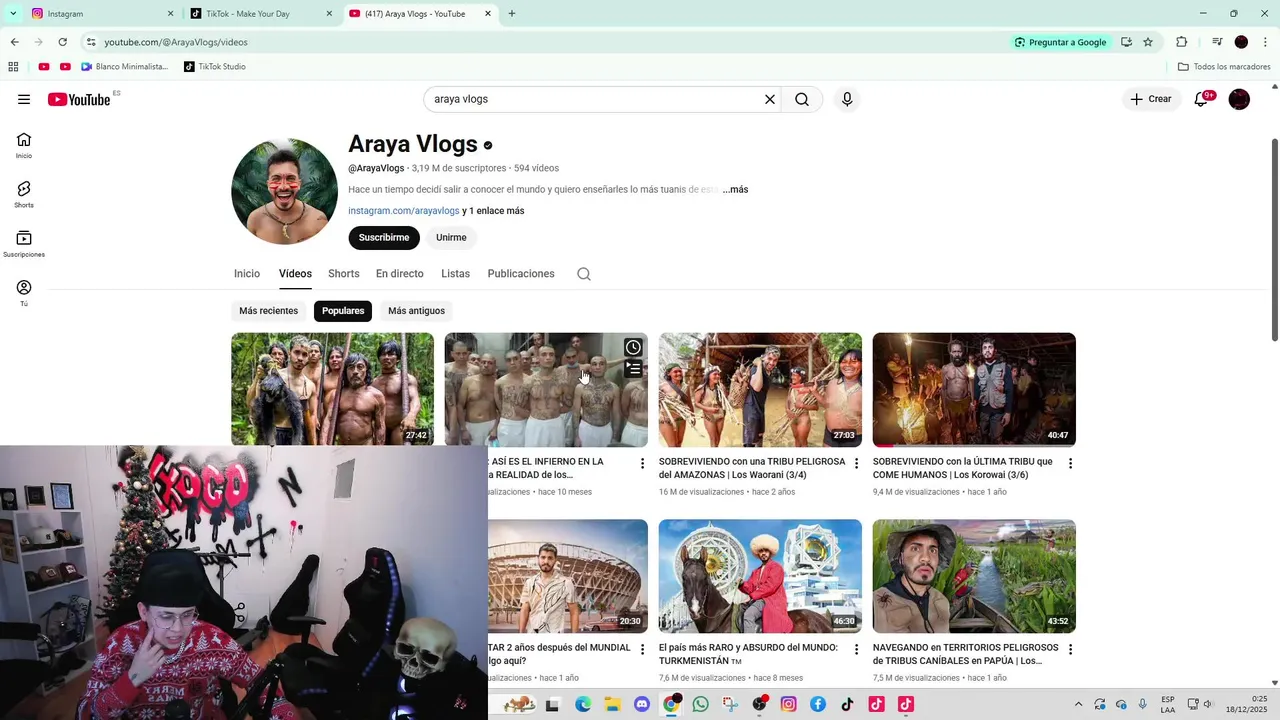Open YouTube notifications bell
The image size is (1280, 720).
coord(1202,99)
